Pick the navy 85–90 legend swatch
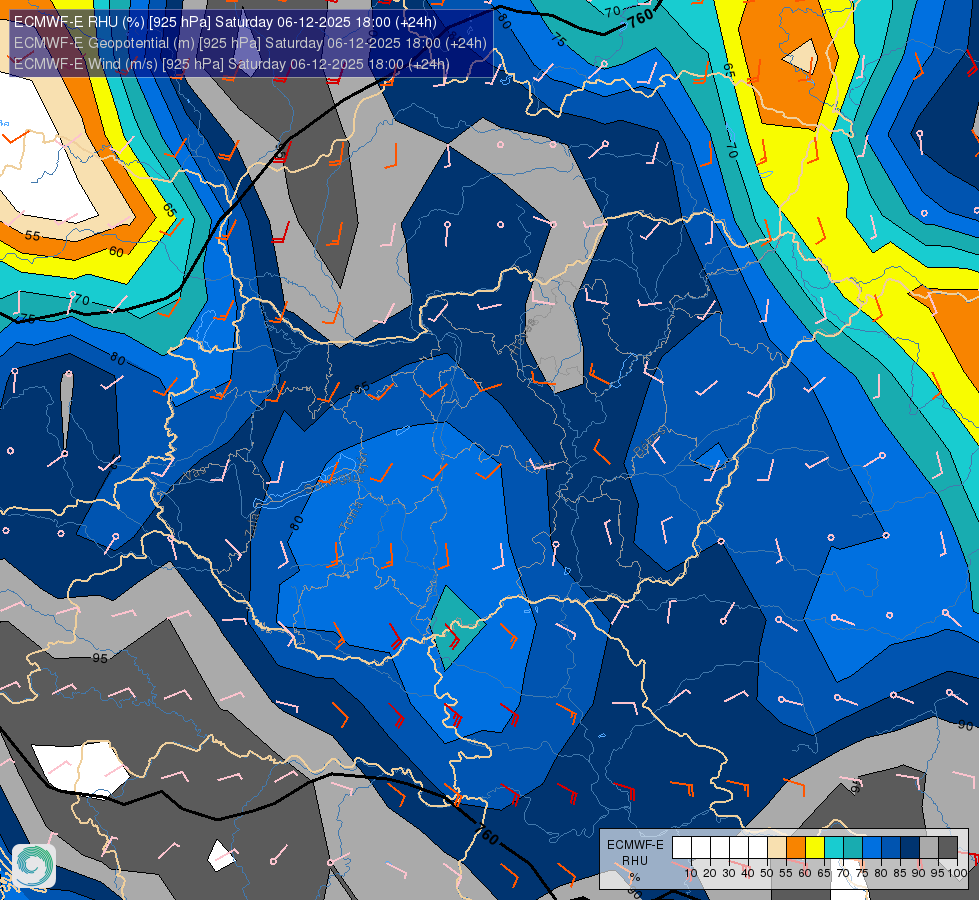 [910, 848]
